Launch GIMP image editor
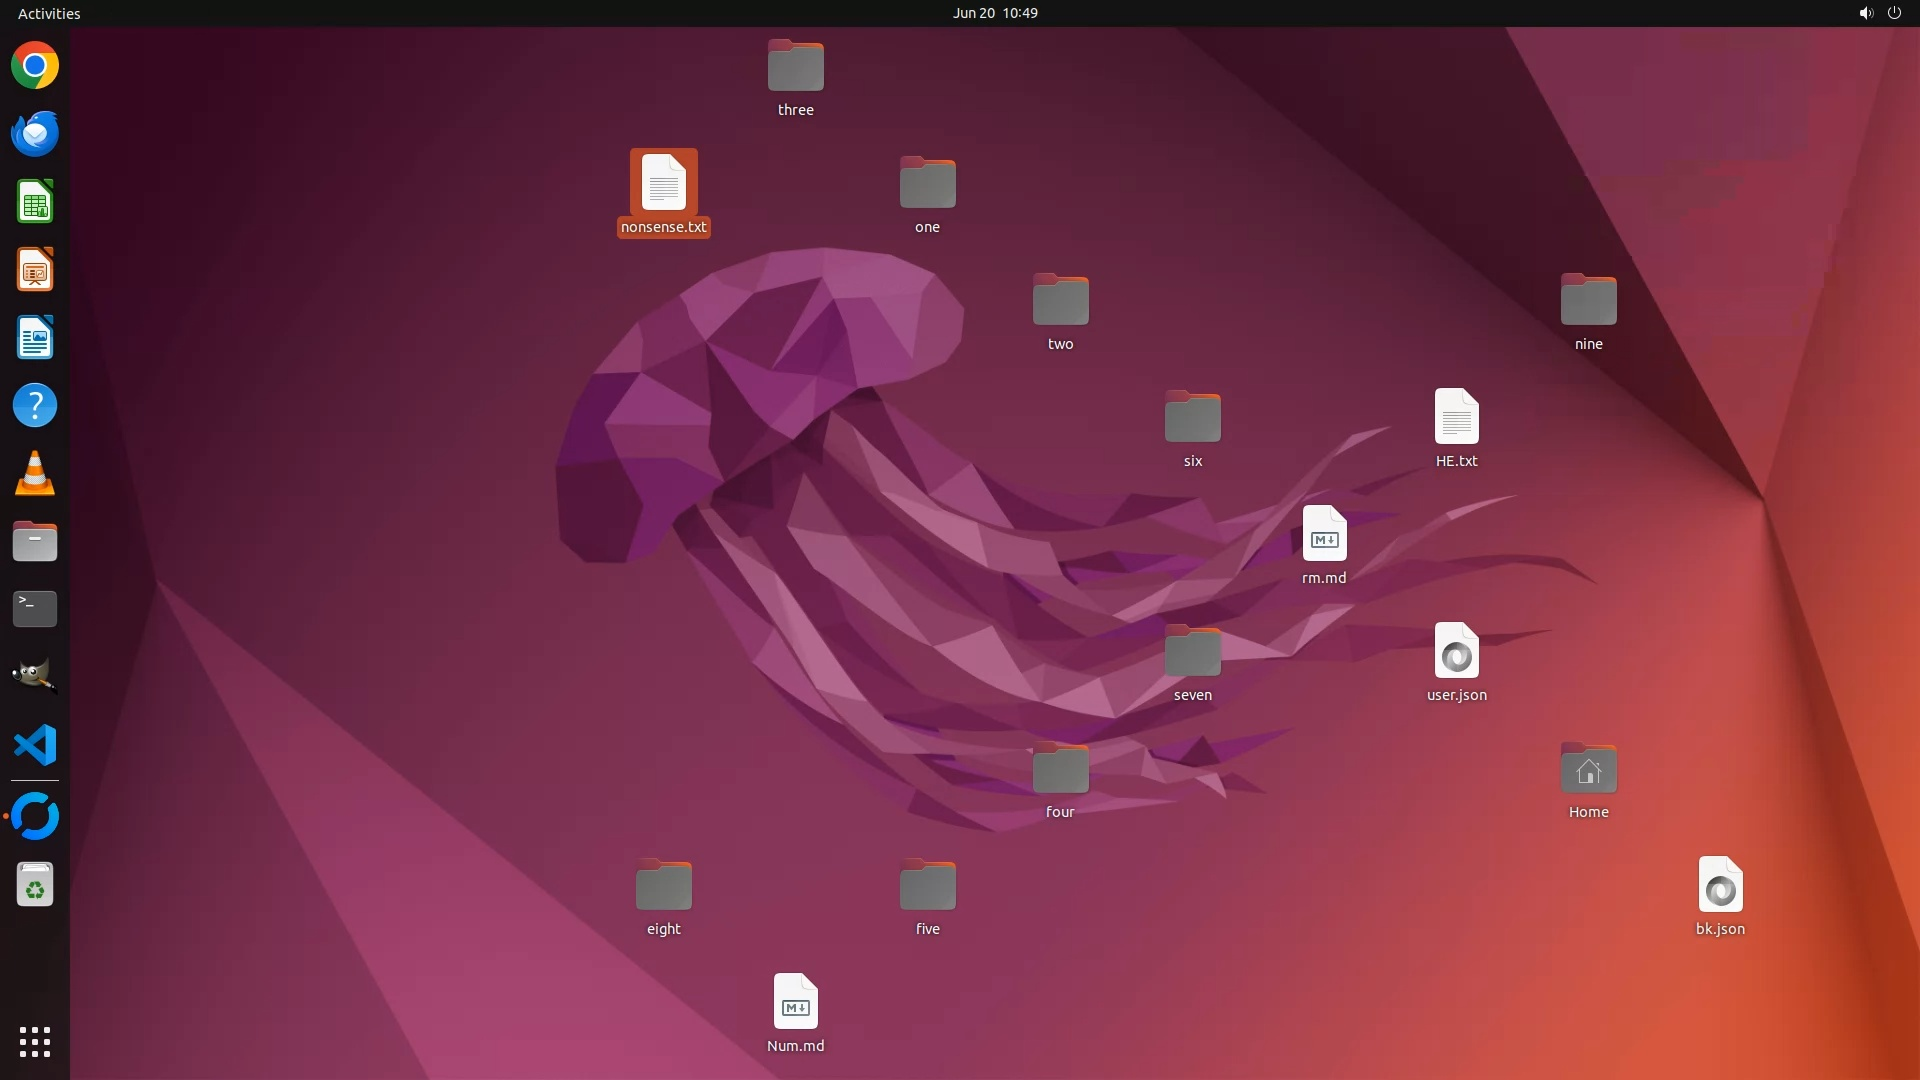The height and width of the screenshot is (1080, 1920). pos(35,677)
